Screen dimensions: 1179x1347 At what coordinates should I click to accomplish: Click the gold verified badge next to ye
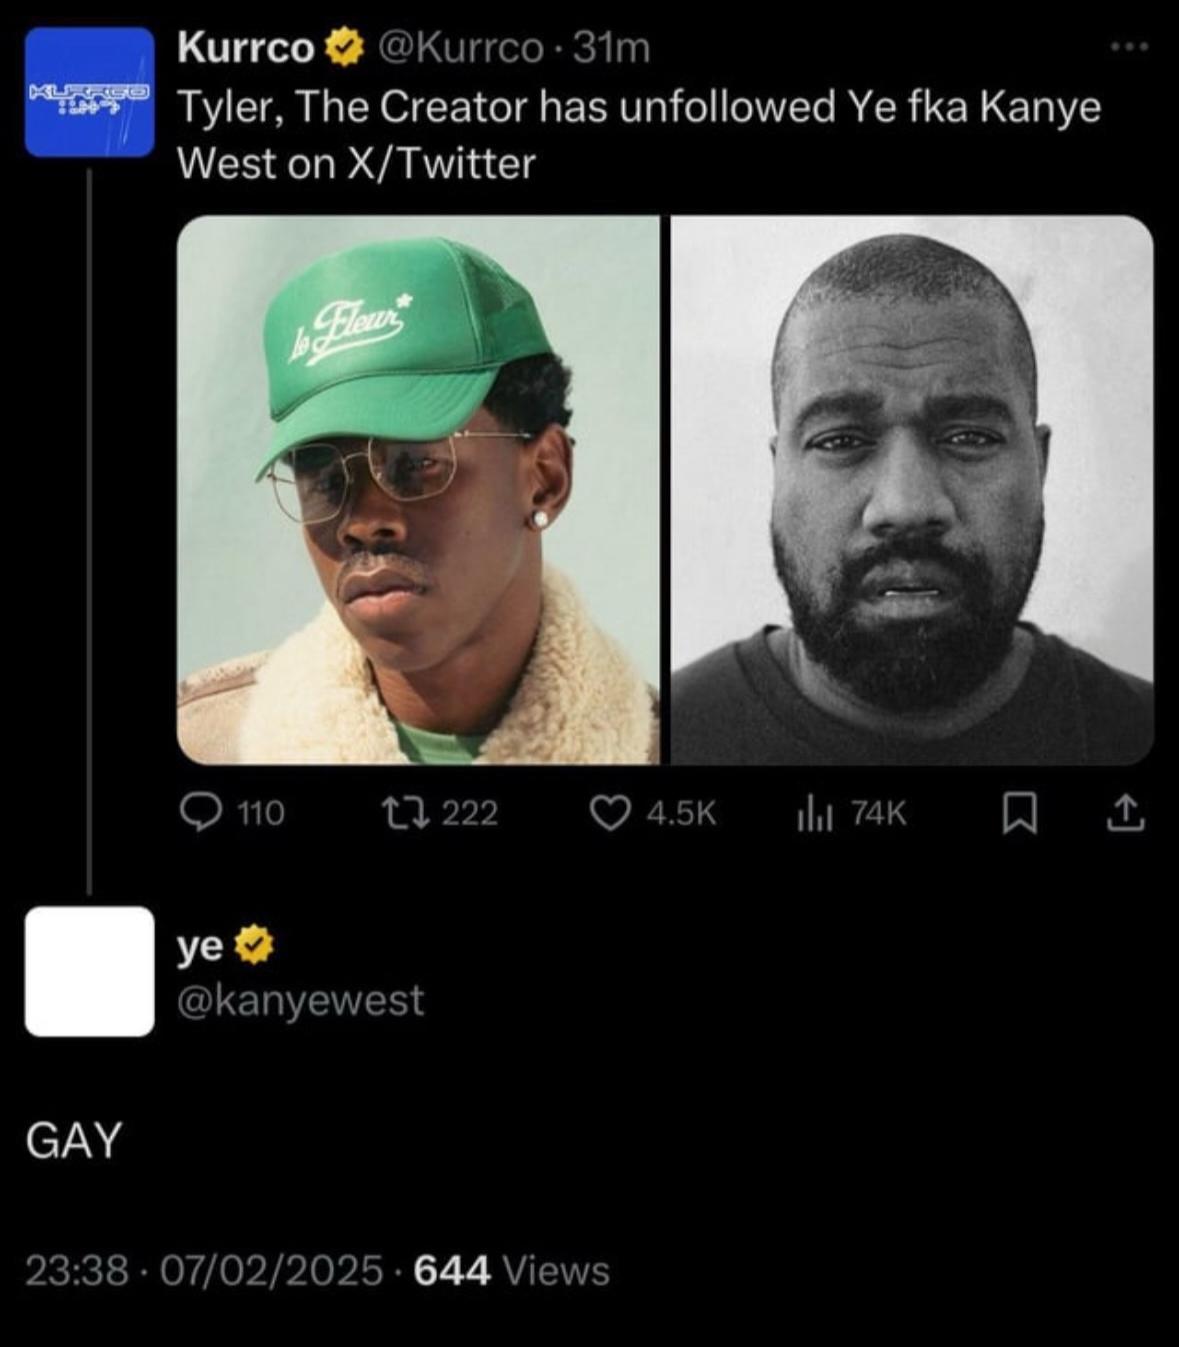(255, 947)
